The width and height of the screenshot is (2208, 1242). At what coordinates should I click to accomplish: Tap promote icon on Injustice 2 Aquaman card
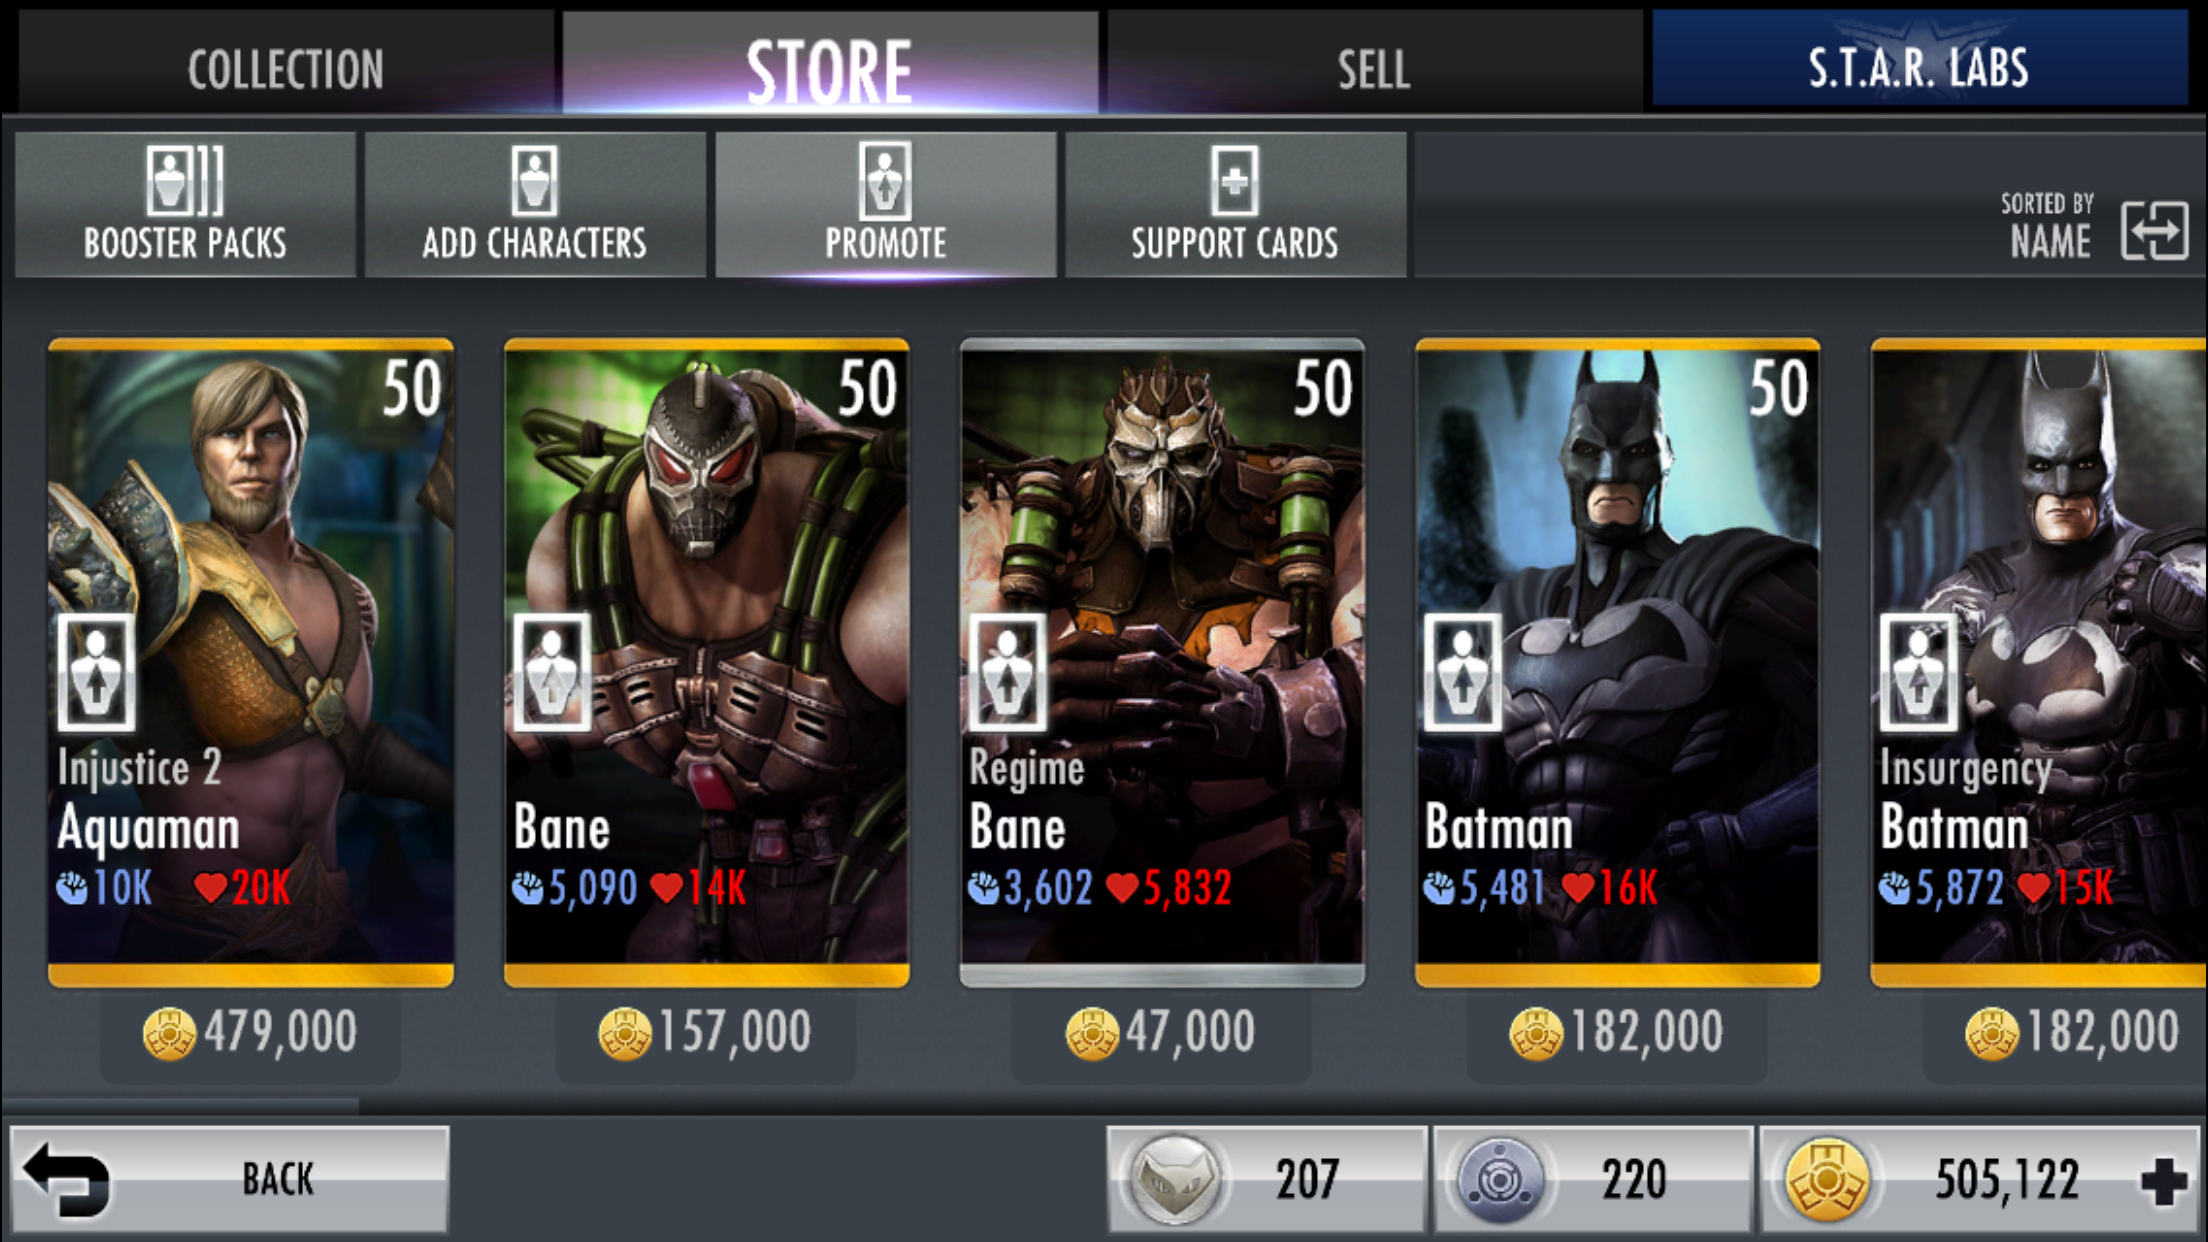[96, 672]
